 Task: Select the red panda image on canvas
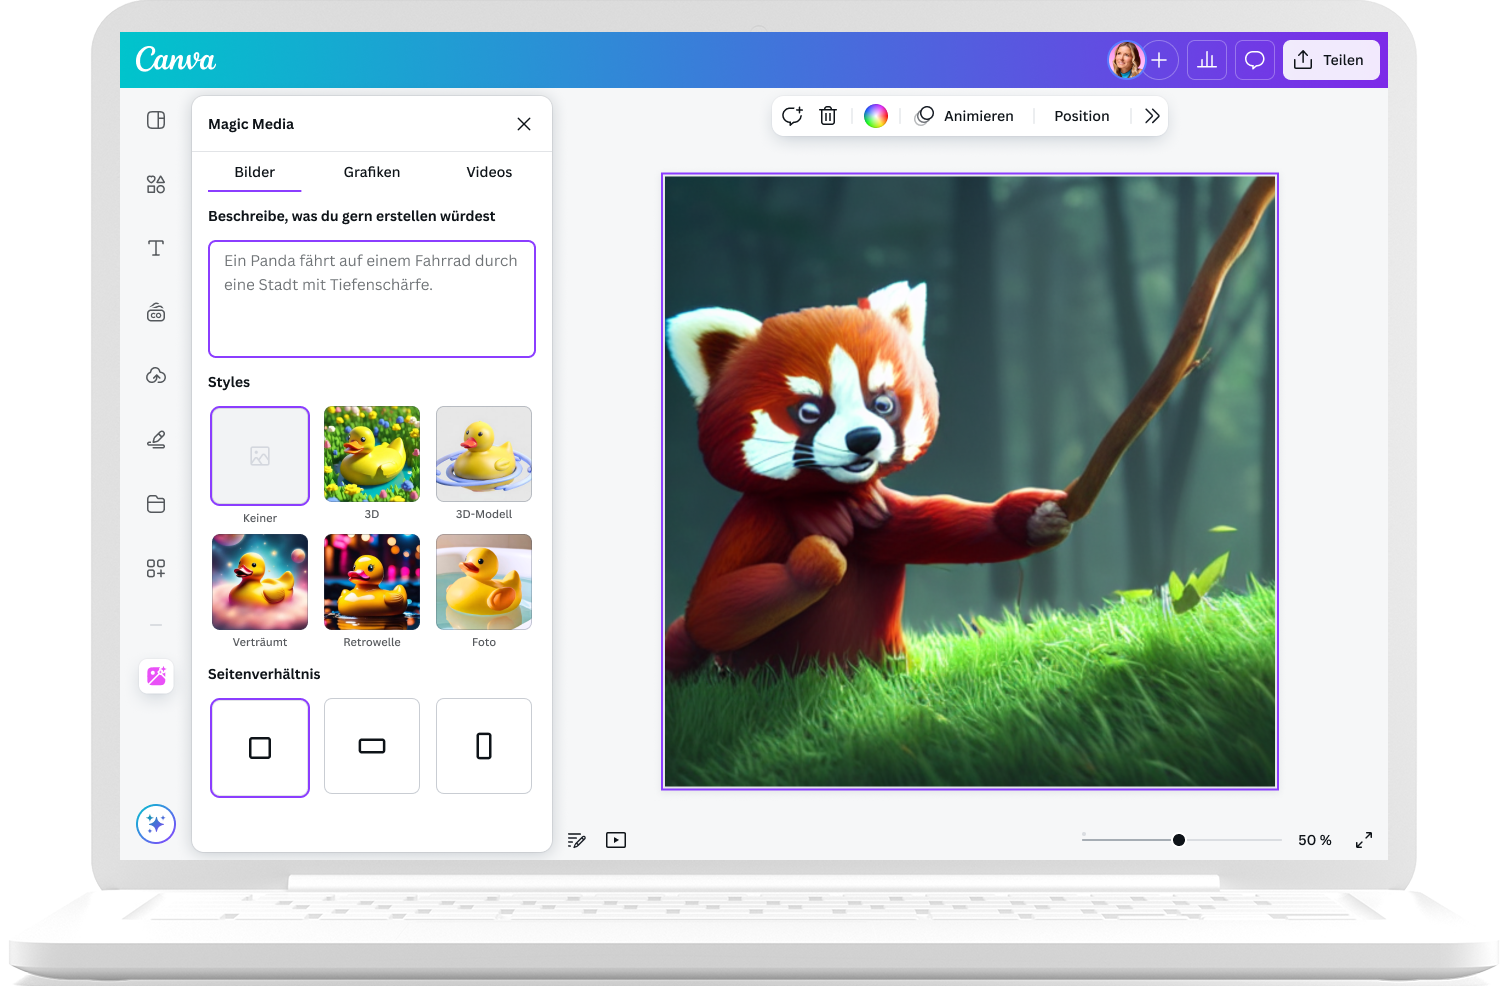tap(970, 482)
